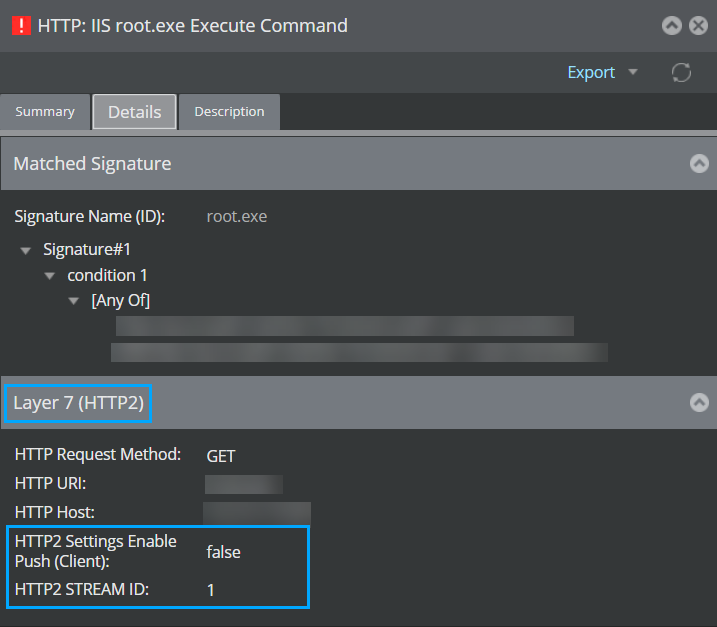
Task: Click the Export dropdown arrow
Action: click(x=633, y=72)
